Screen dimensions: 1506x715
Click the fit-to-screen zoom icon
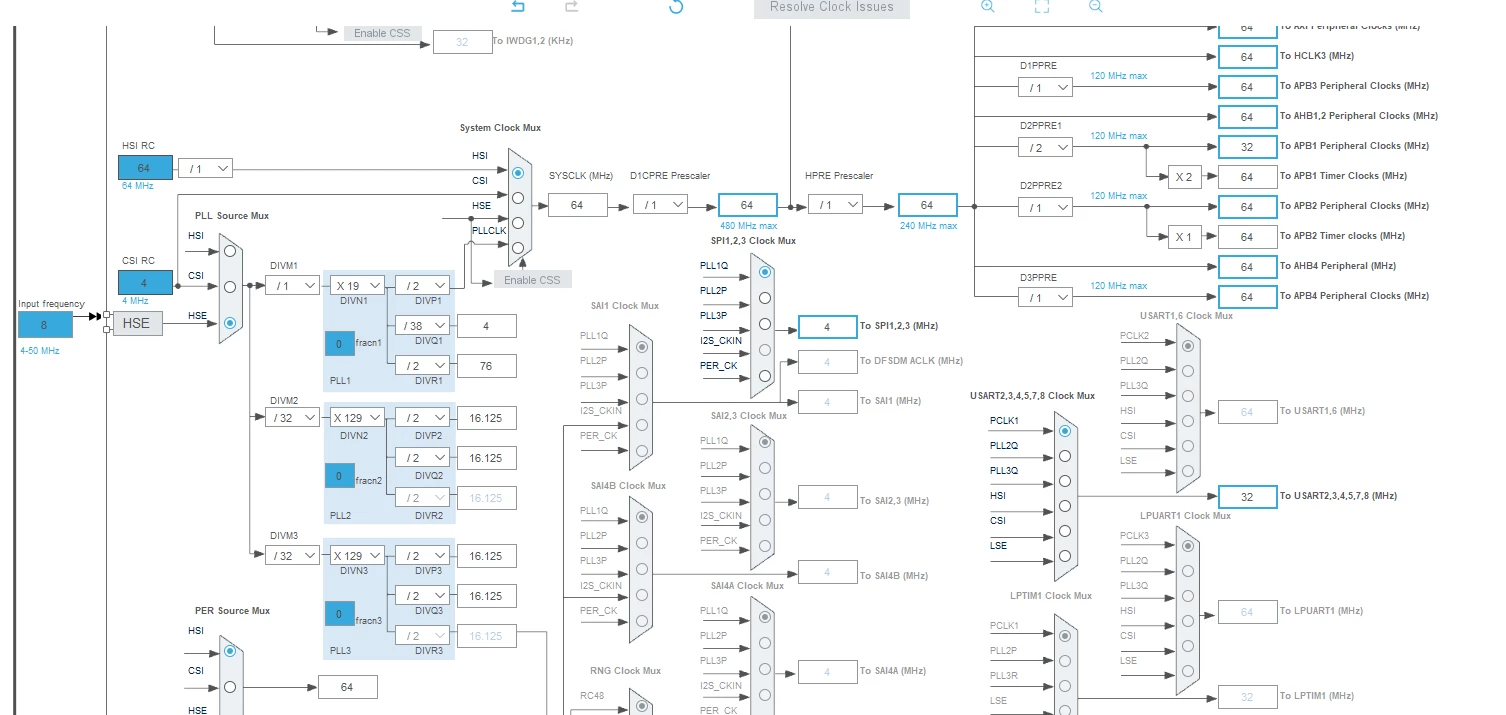(1042, 7)
